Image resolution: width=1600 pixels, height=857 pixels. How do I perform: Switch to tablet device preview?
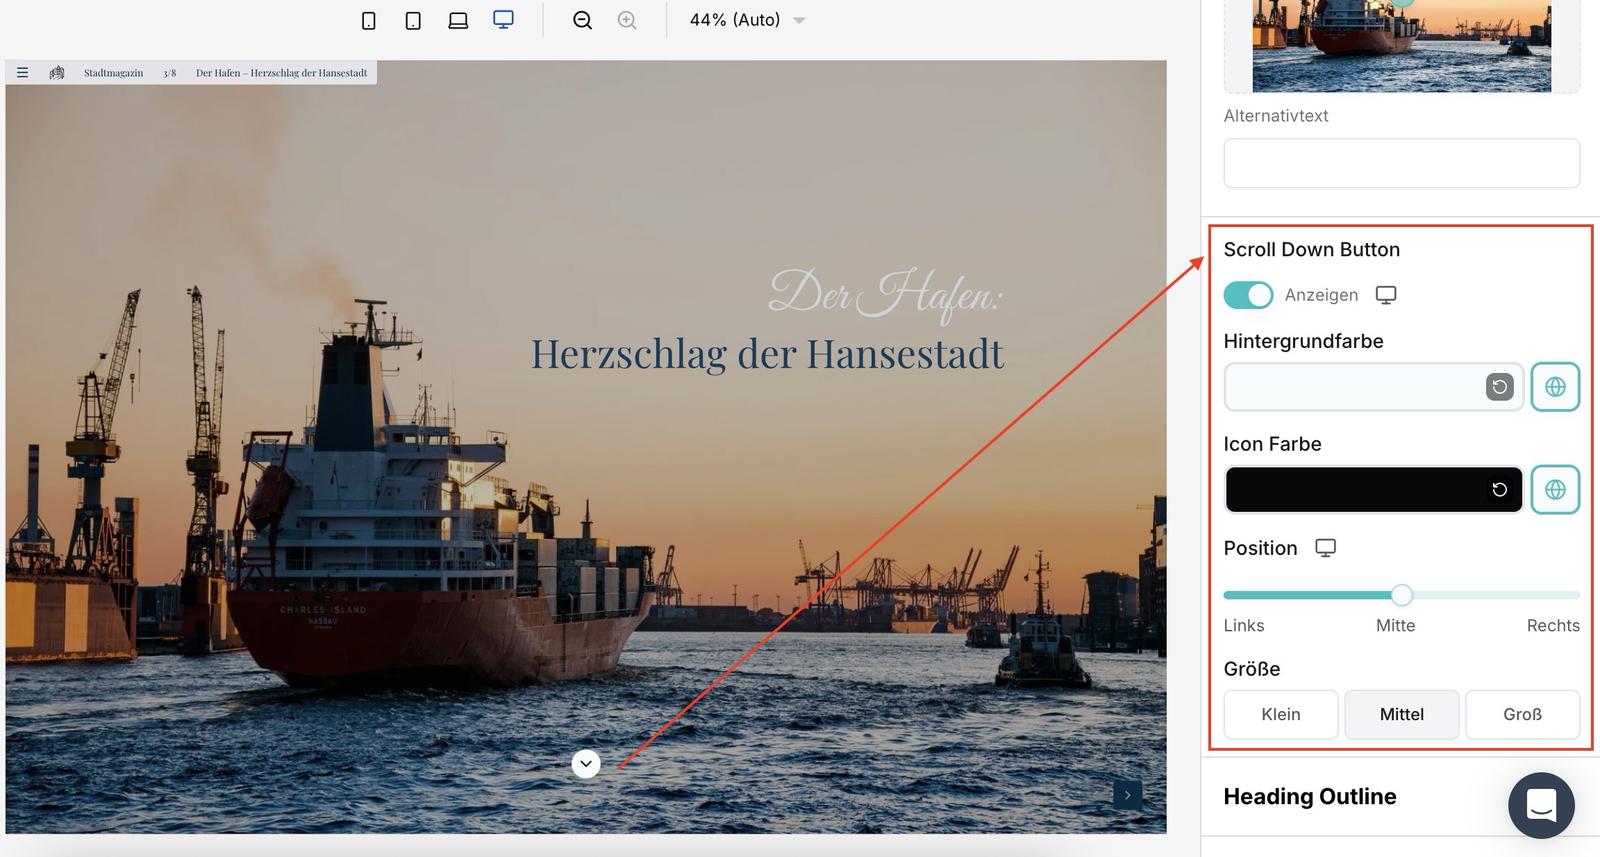413,20
